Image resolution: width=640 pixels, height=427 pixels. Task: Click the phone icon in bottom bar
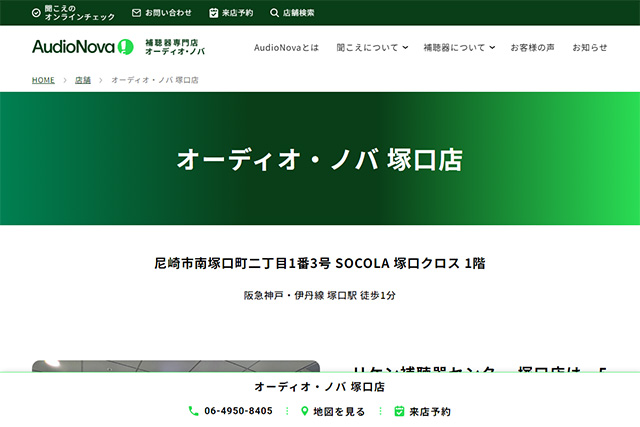tap(194, 411)
